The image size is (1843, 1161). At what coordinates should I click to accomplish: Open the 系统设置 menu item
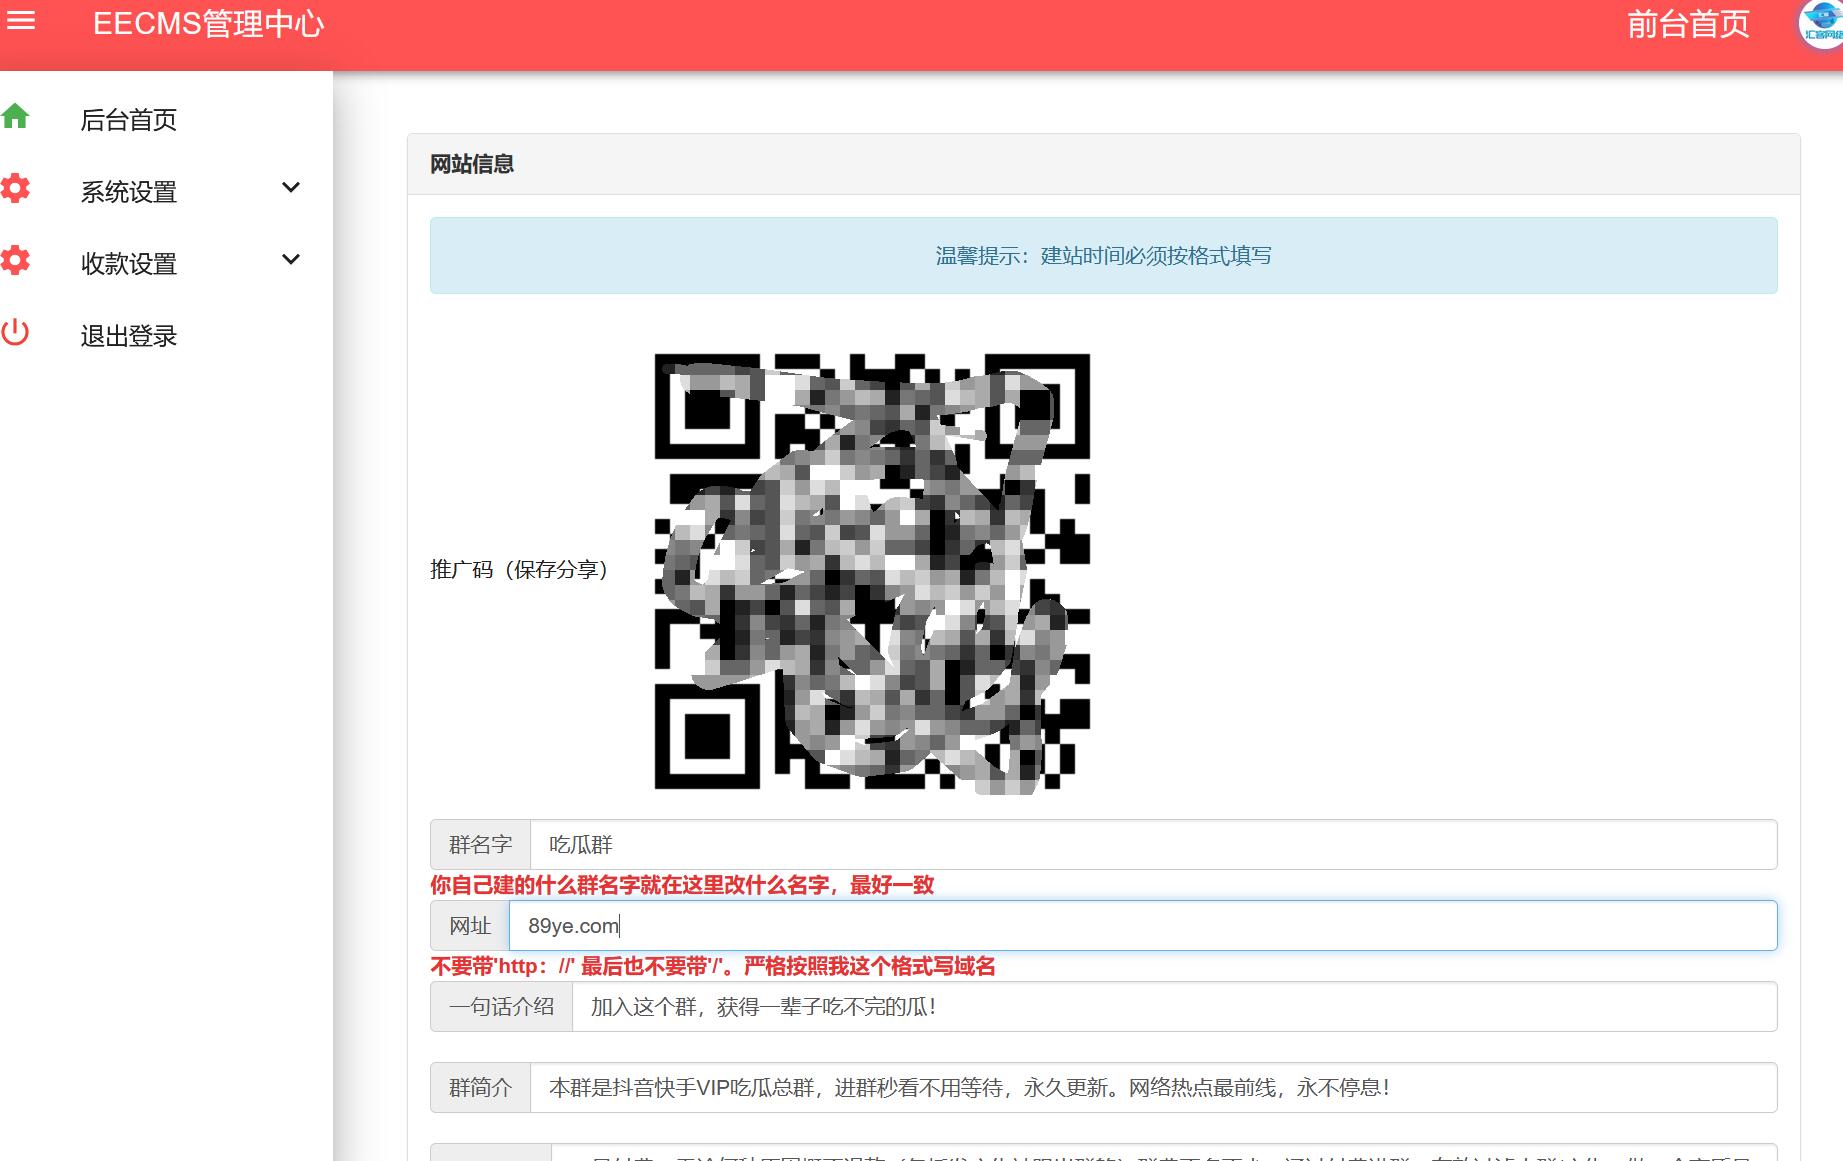[x=128, y=192]
